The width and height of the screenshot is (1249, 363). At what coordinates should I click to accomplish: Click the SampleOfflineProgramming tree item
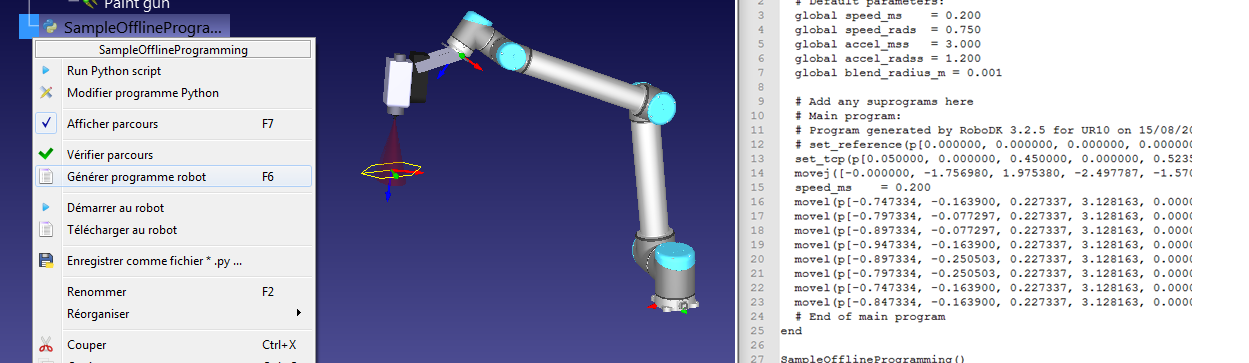coord(143,27)
